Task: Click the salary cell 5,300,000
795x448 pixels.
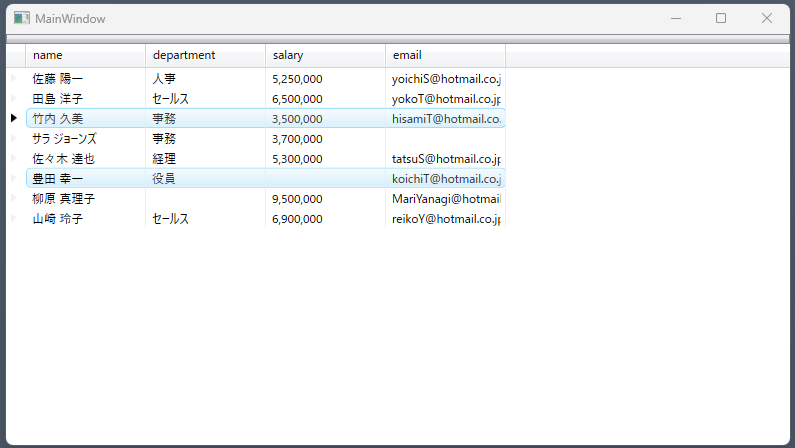Action: pyautogui.click(x=326, y=158)
